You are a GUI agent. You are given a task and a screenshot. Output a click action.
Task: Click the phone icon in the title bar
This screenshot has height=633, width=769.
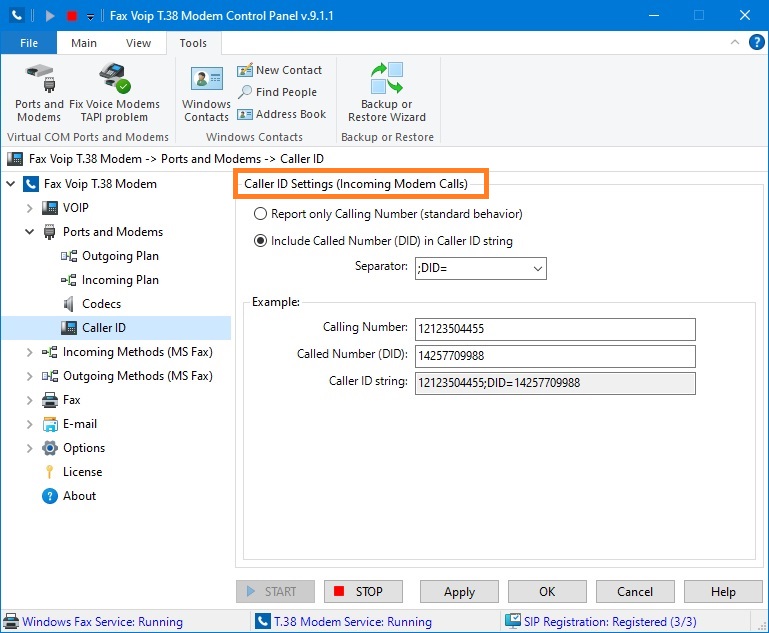pos(17,15)
